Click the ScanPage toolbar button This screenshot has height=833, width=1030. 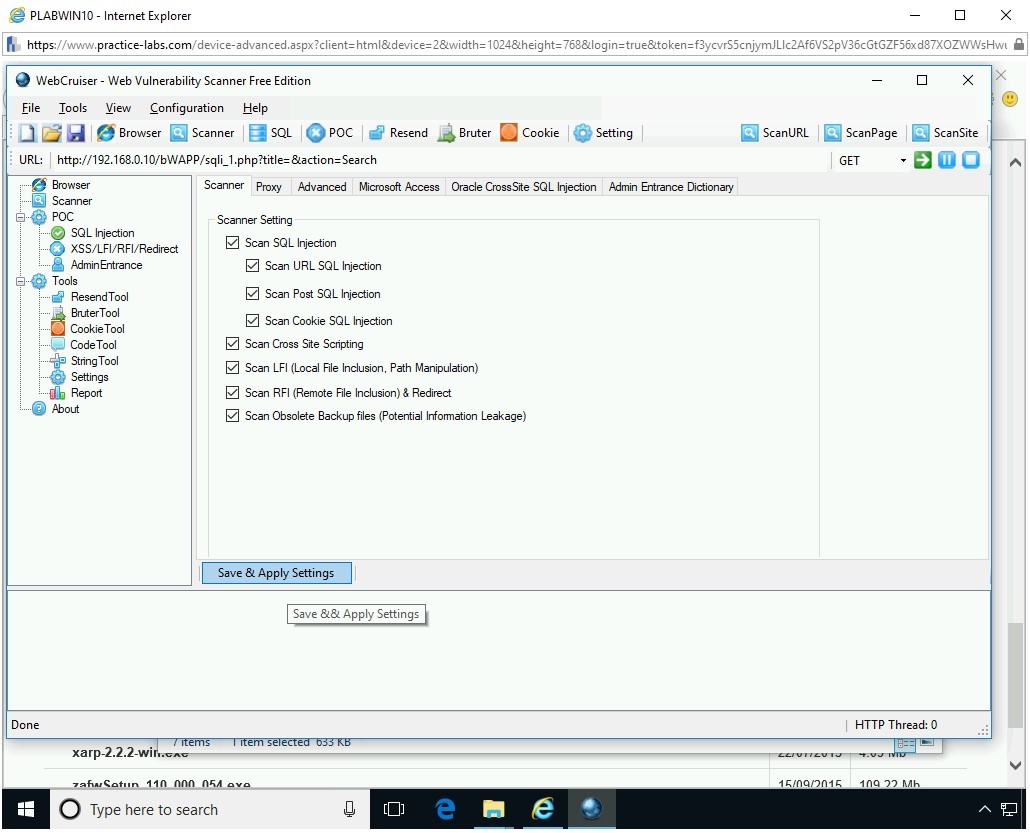[861, 133]
